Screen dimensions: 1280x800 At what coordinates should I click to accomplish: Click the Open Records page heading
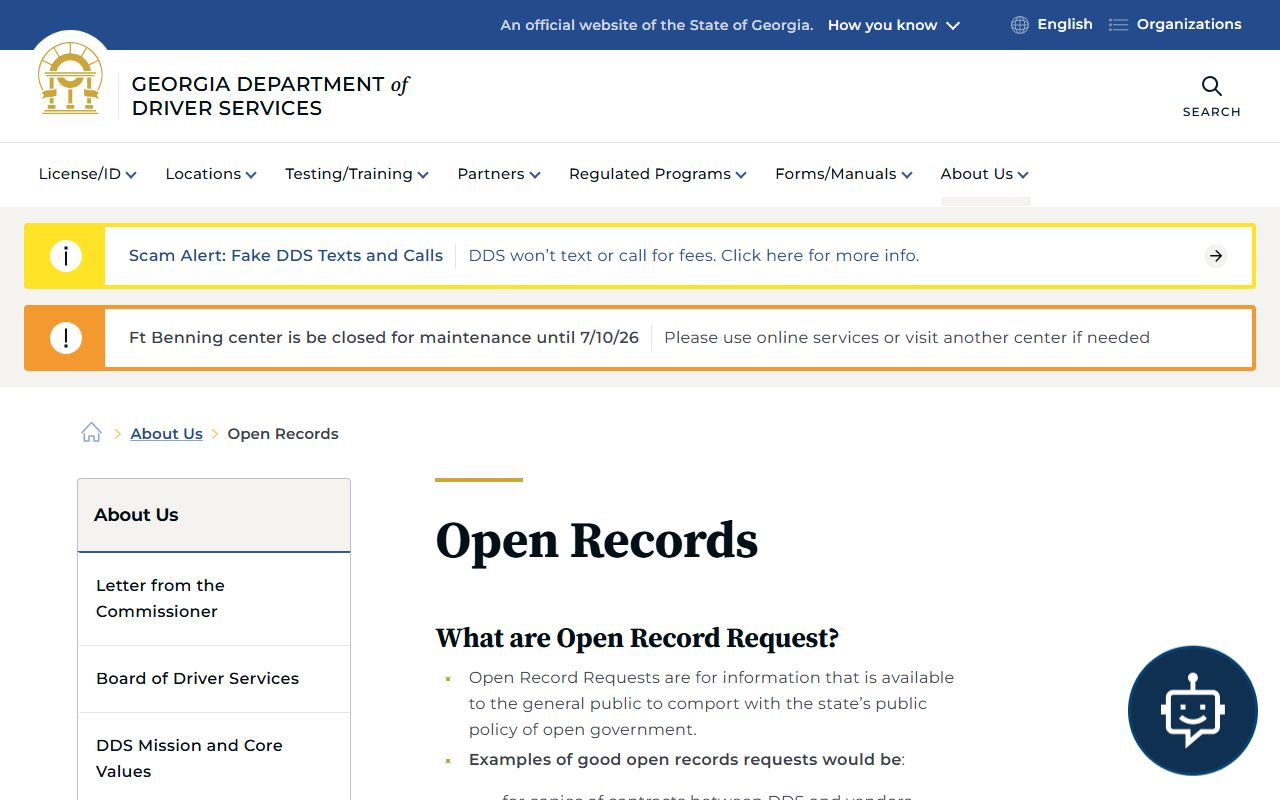tap(597, 540)
